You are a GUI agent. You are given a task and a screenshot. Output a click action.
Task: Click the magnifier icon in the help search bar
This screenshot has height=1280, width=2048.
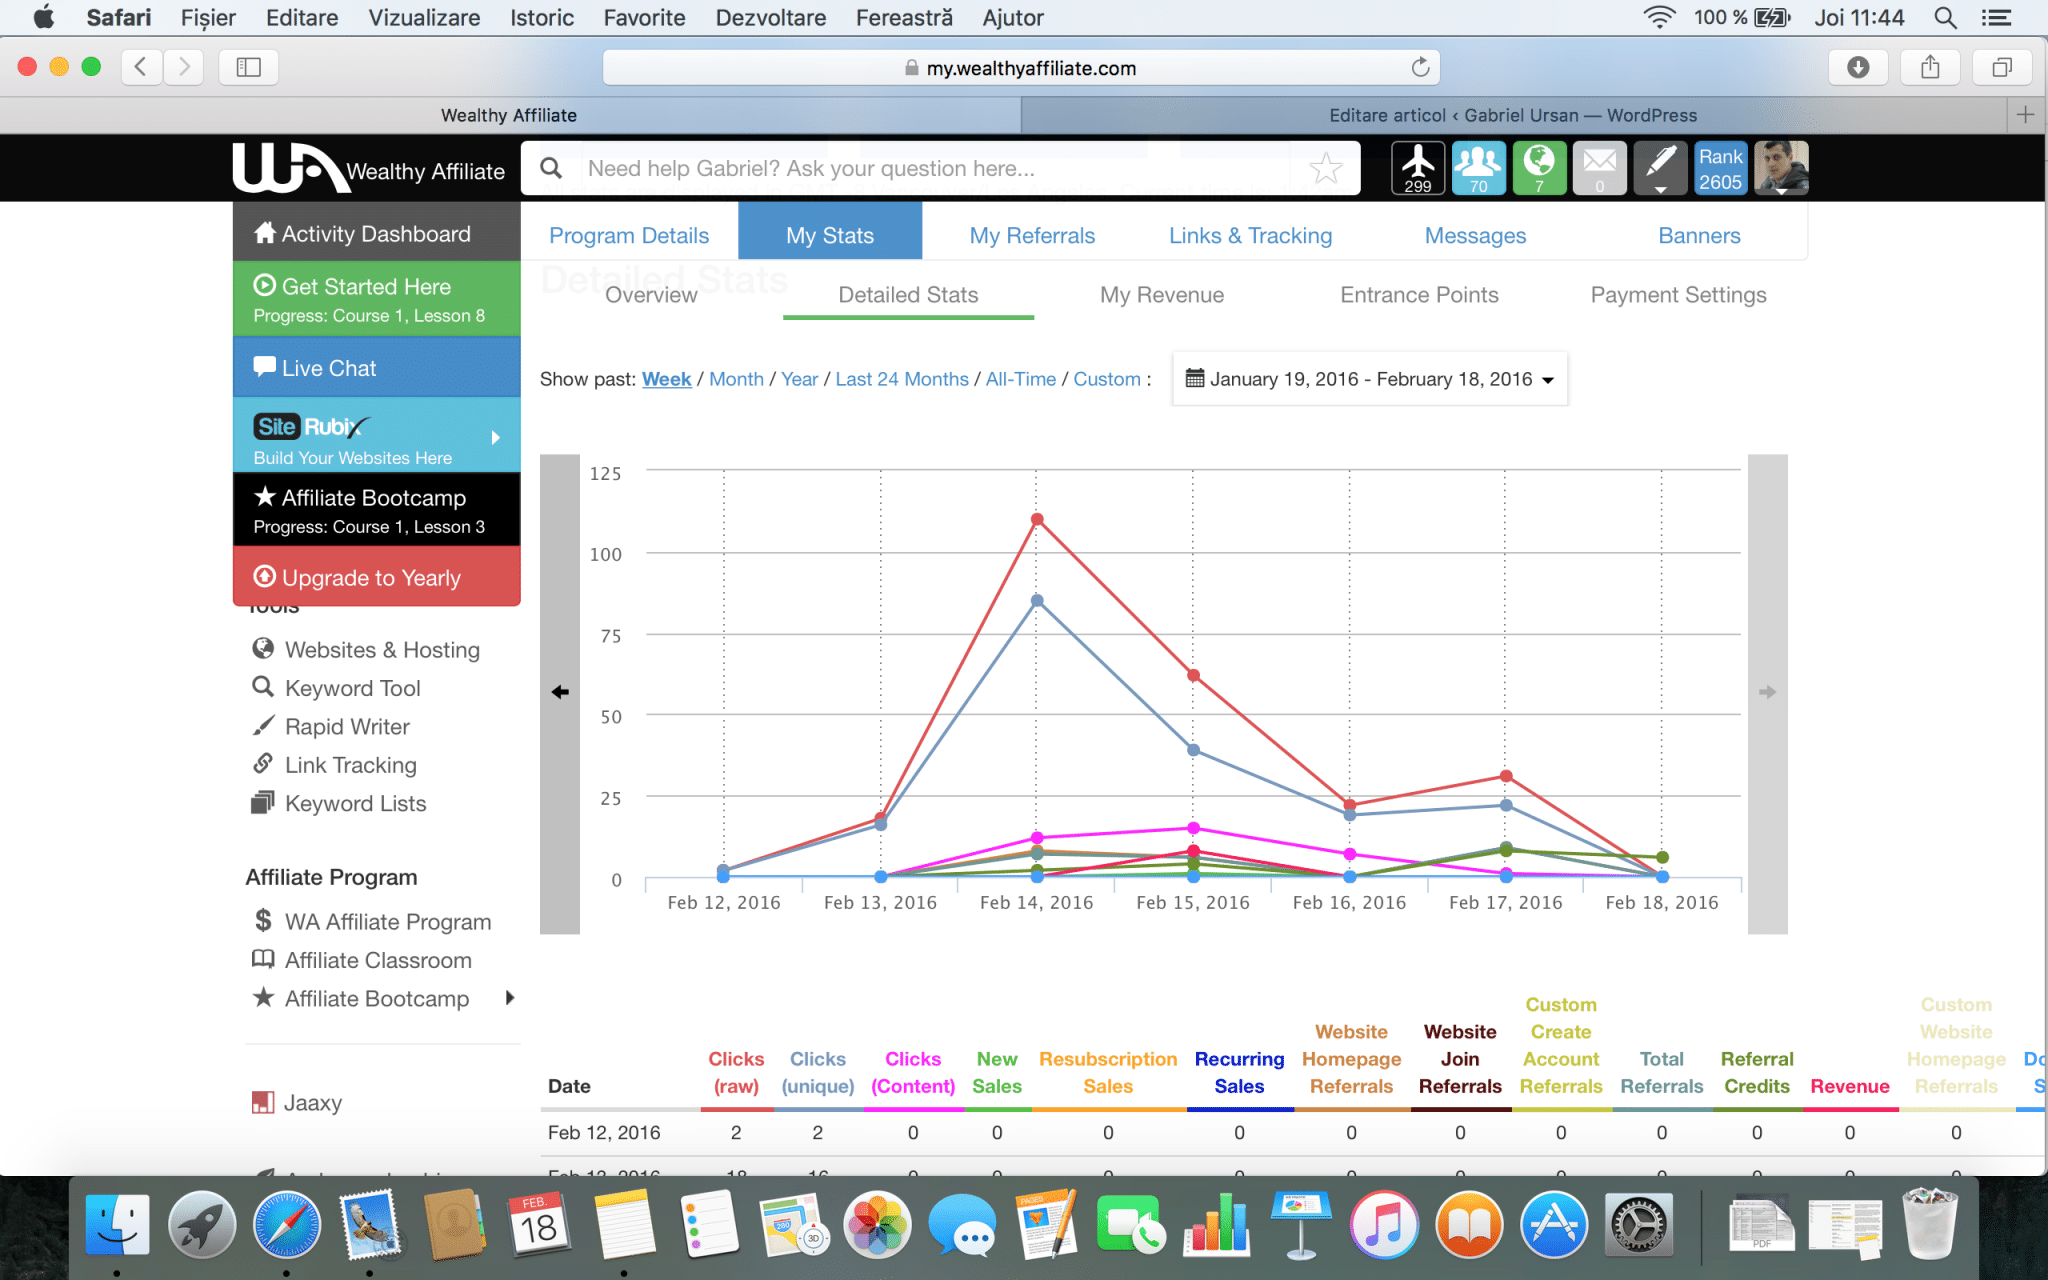pos(551,168)
